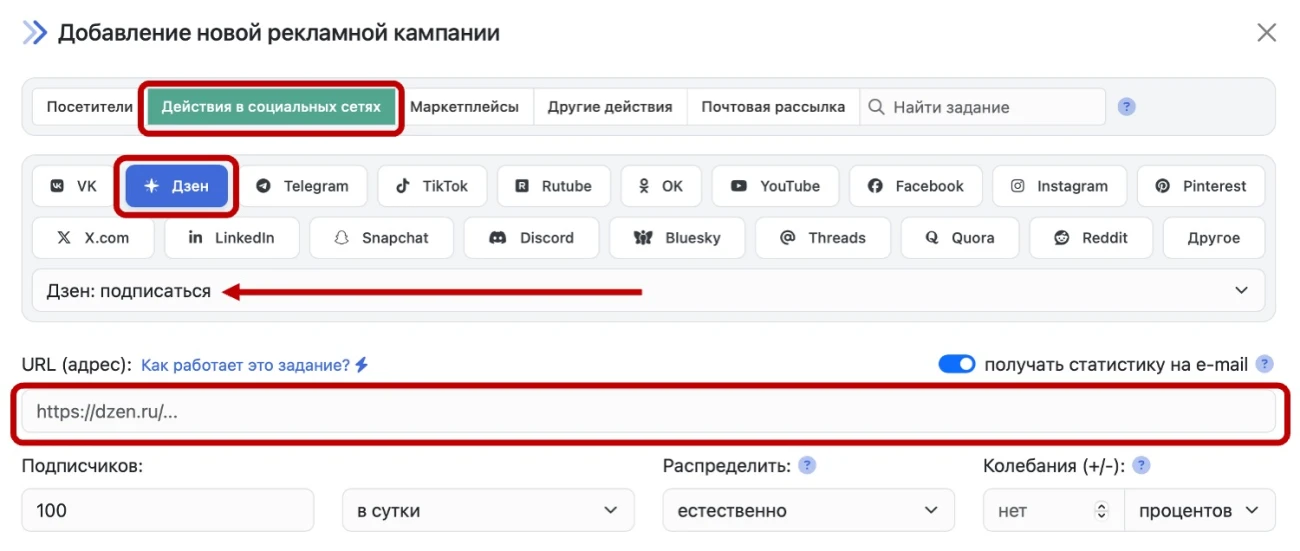Pick TikTok from the social networks

point(431,186)
